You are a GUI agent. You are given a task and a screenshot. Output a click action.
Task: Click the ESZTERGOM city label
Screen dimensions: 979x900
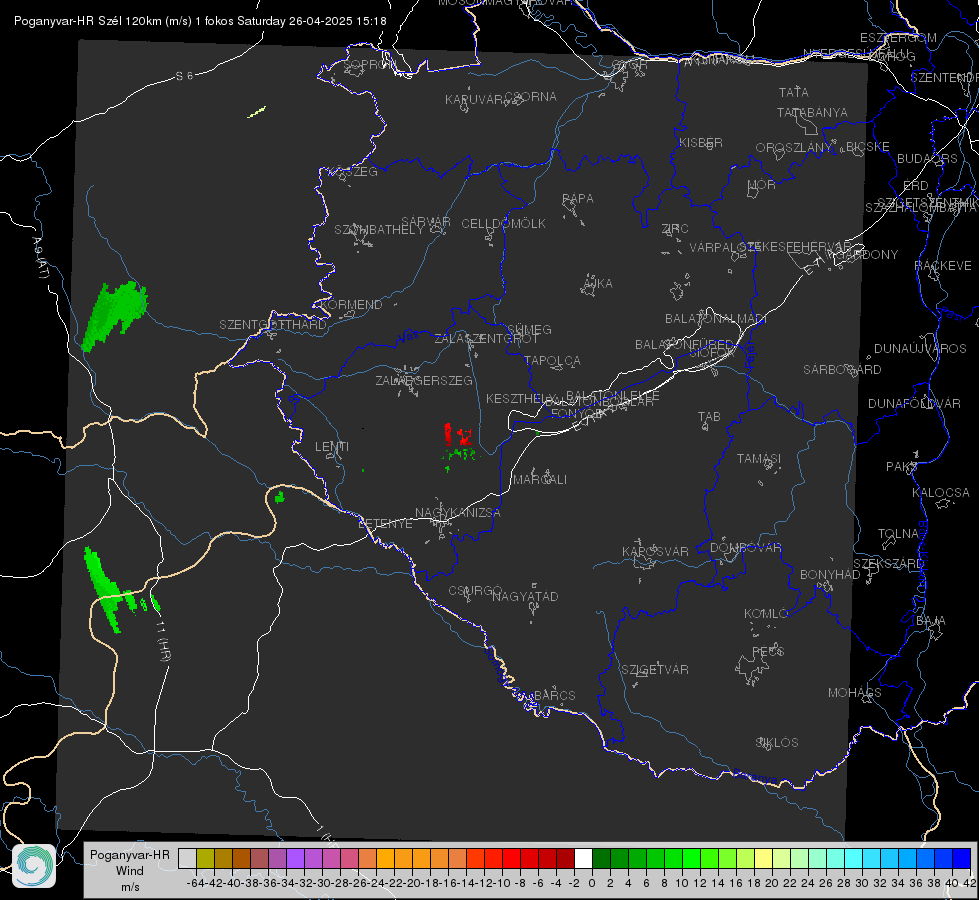898,38
